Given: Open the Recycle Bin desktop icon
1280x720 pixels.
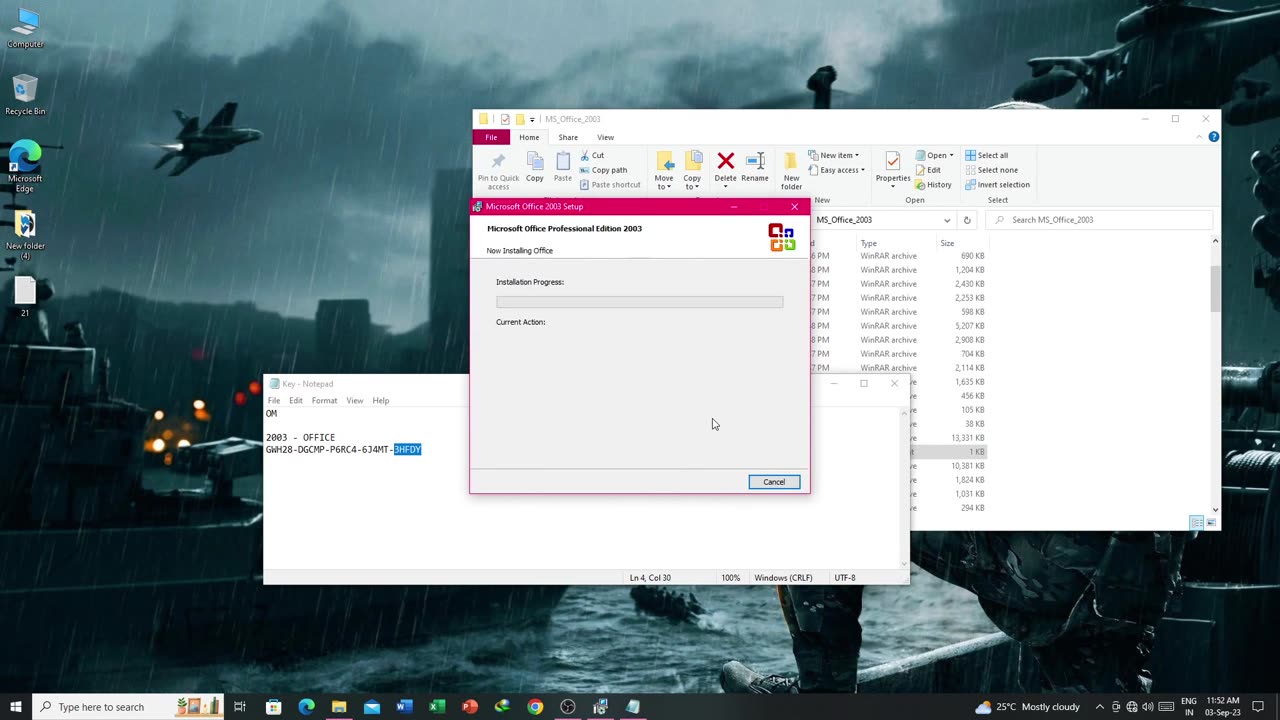Looking at the screenshot, I should [x=25, y=95].
